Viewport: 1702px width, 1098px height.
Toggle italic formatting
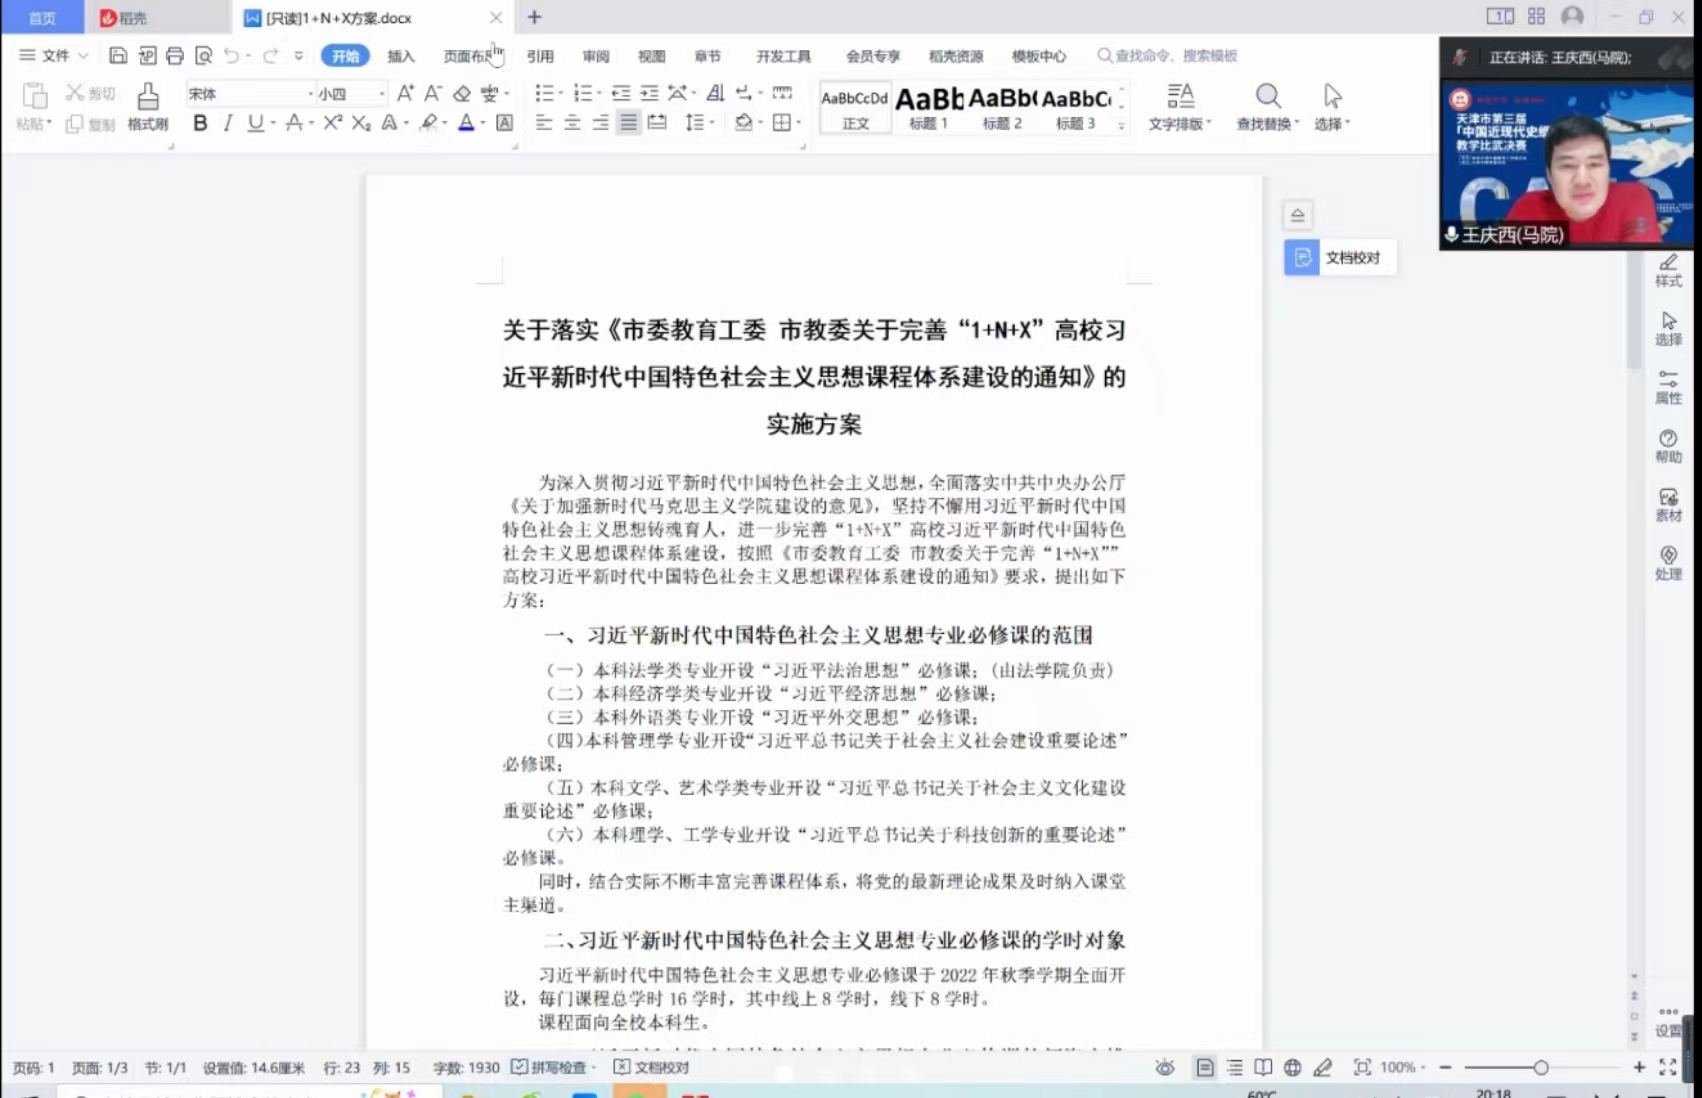[228, 123]
